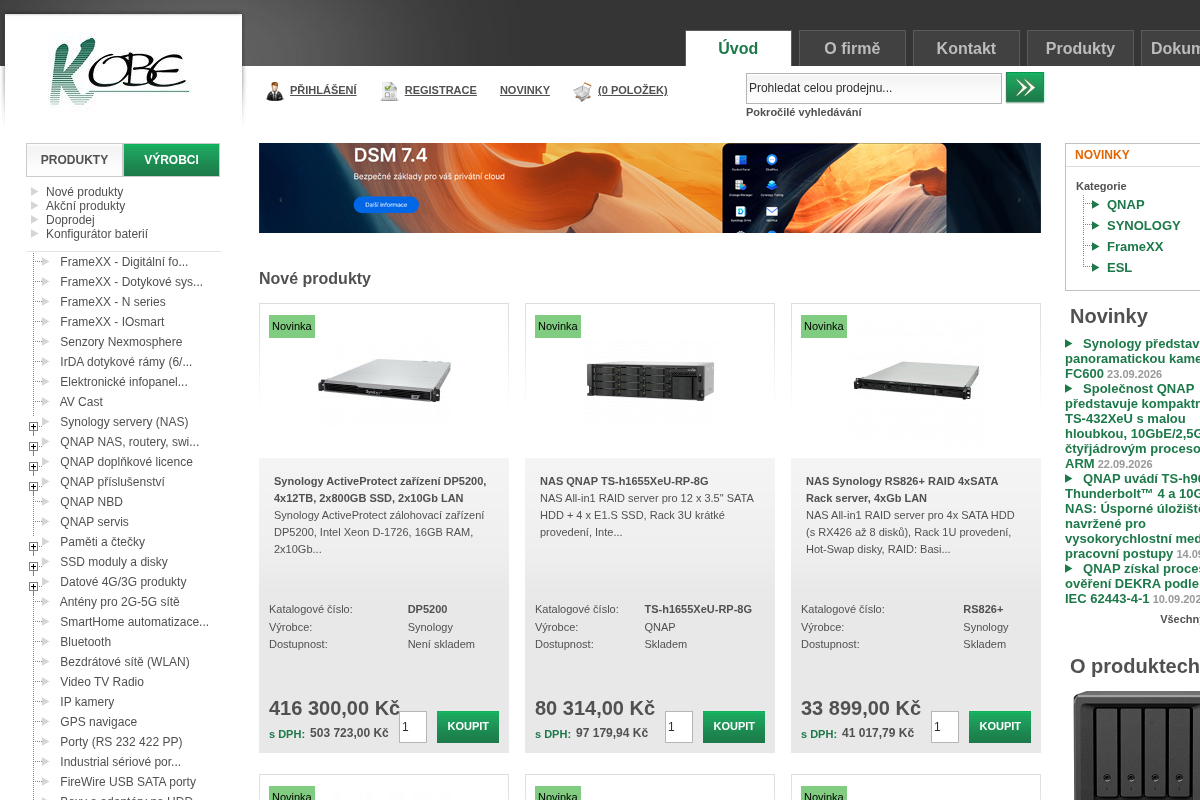Expand the Synology servery (NAS) category
This screenshot has width=1200, height=800.
33,427
